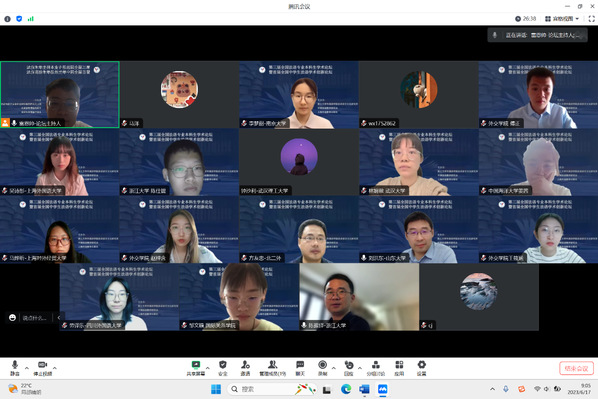Click the blue security shield icon

tap(19, 19)
